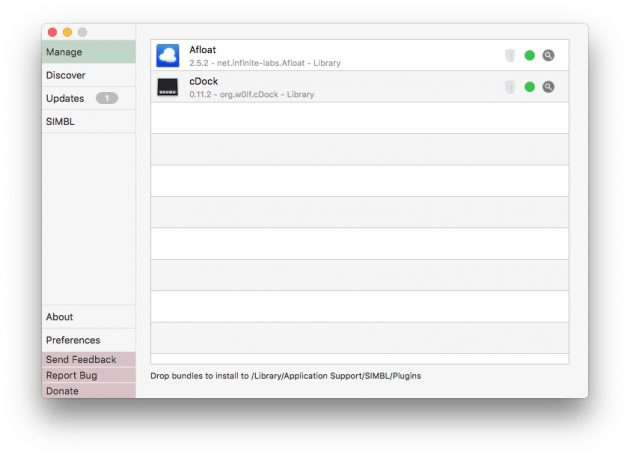Click the cDock plugin icon

tap(168, 87)
